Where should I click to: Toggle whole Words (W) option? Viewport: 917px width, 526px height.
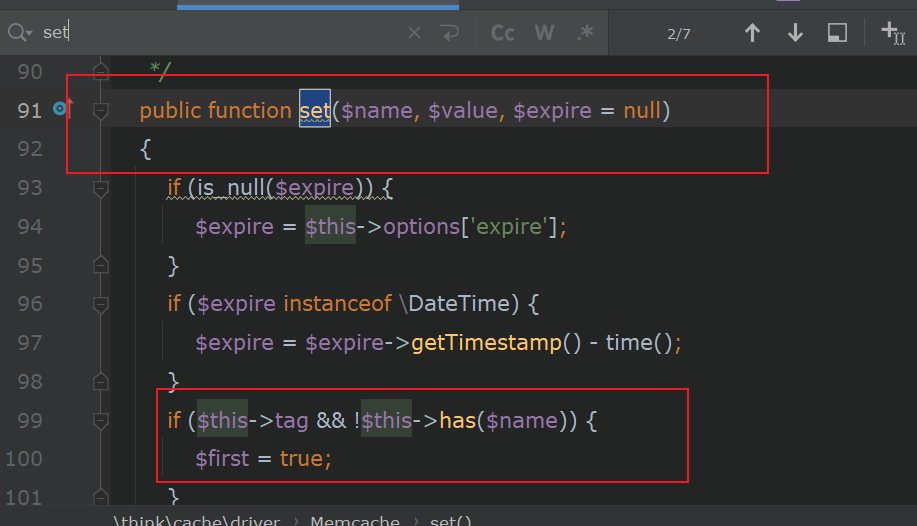point(544,33)
